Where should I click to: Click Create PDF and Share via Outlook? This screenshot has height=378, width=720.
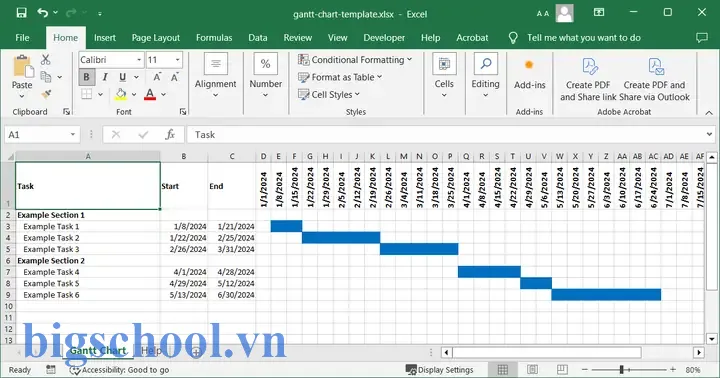click(654, 79)
